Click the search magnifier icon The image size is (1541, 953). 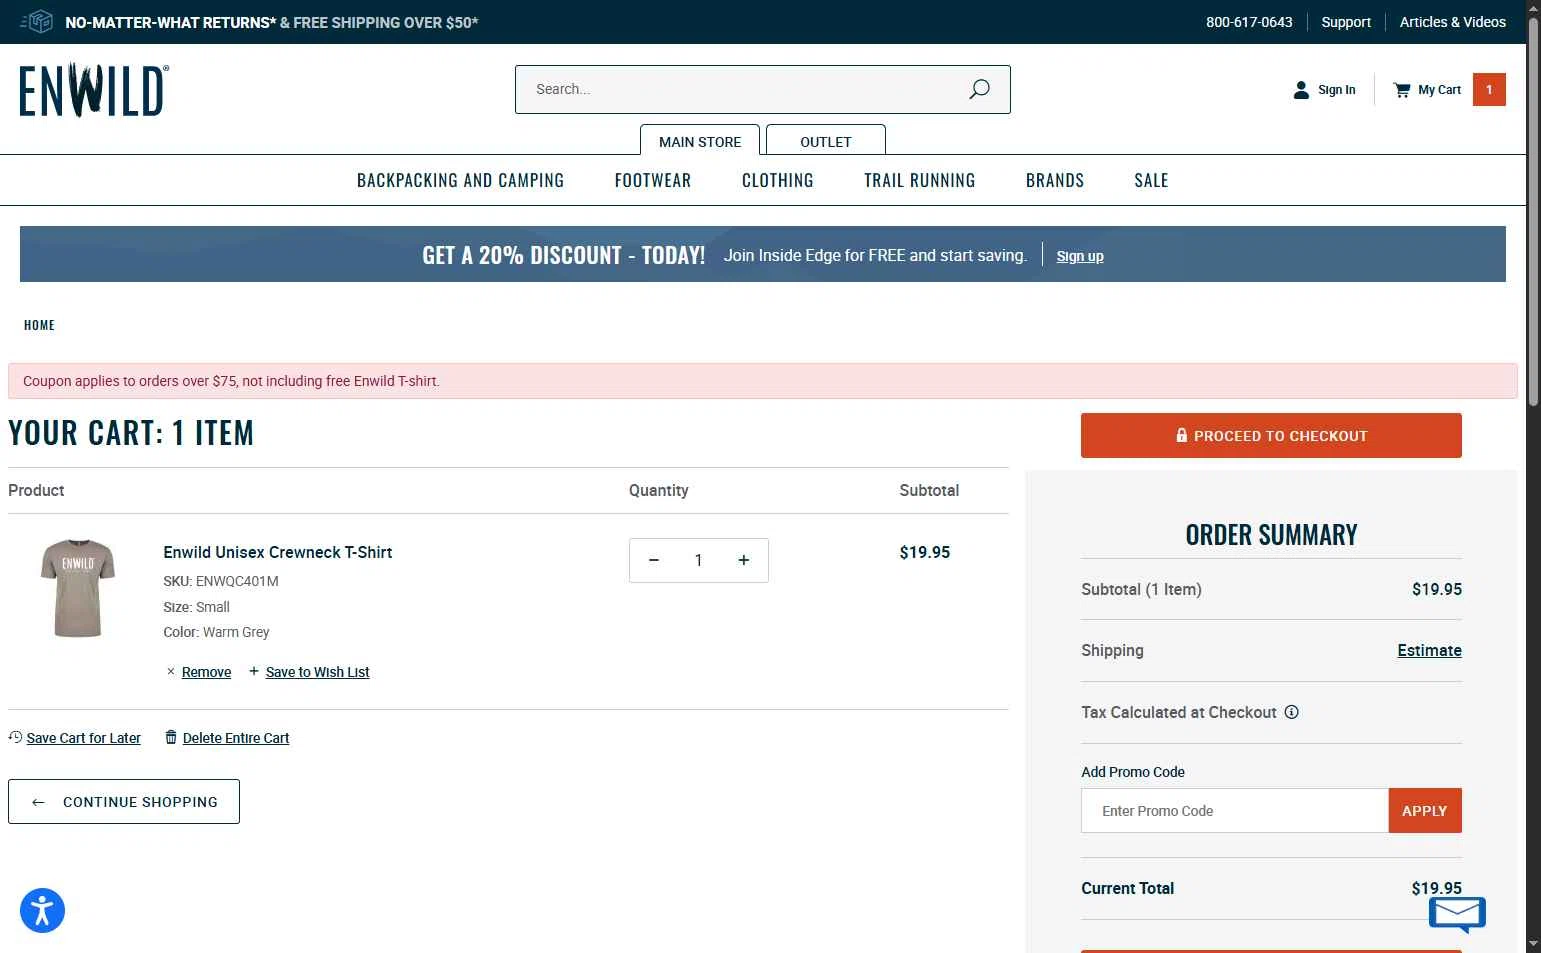tap(979, 89)
